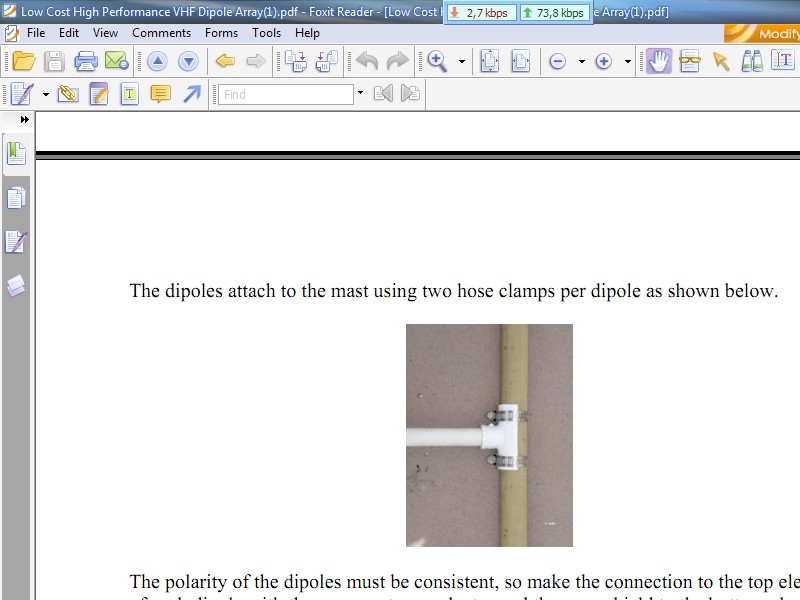Click the text viewer glasses icon
This screenshot has width=800, height=600.
tap(690, 61)
